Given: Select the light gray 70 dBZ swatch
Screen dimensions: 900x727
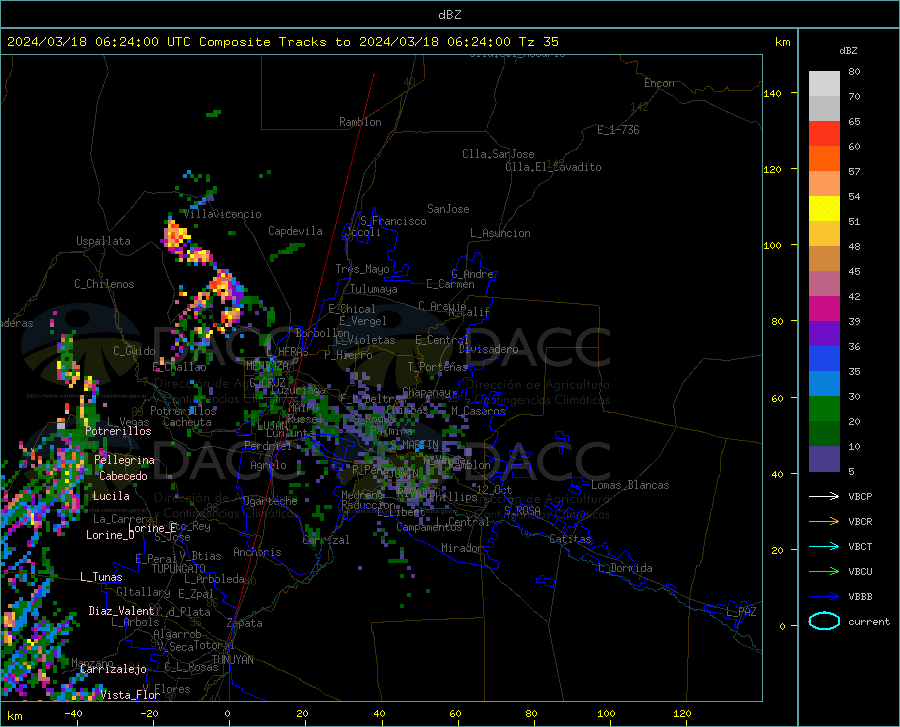Looking at the screenshot, I should point(824,84).
